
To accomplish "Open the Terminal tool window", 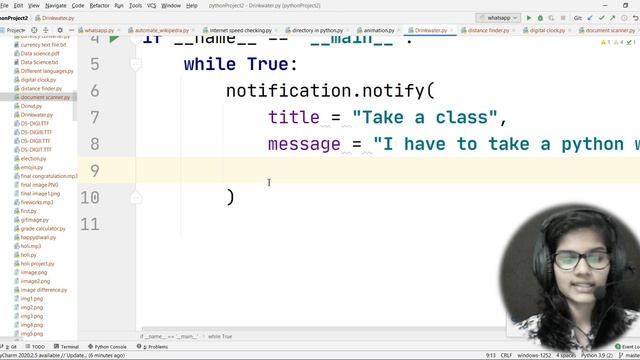I will (66, 347).
